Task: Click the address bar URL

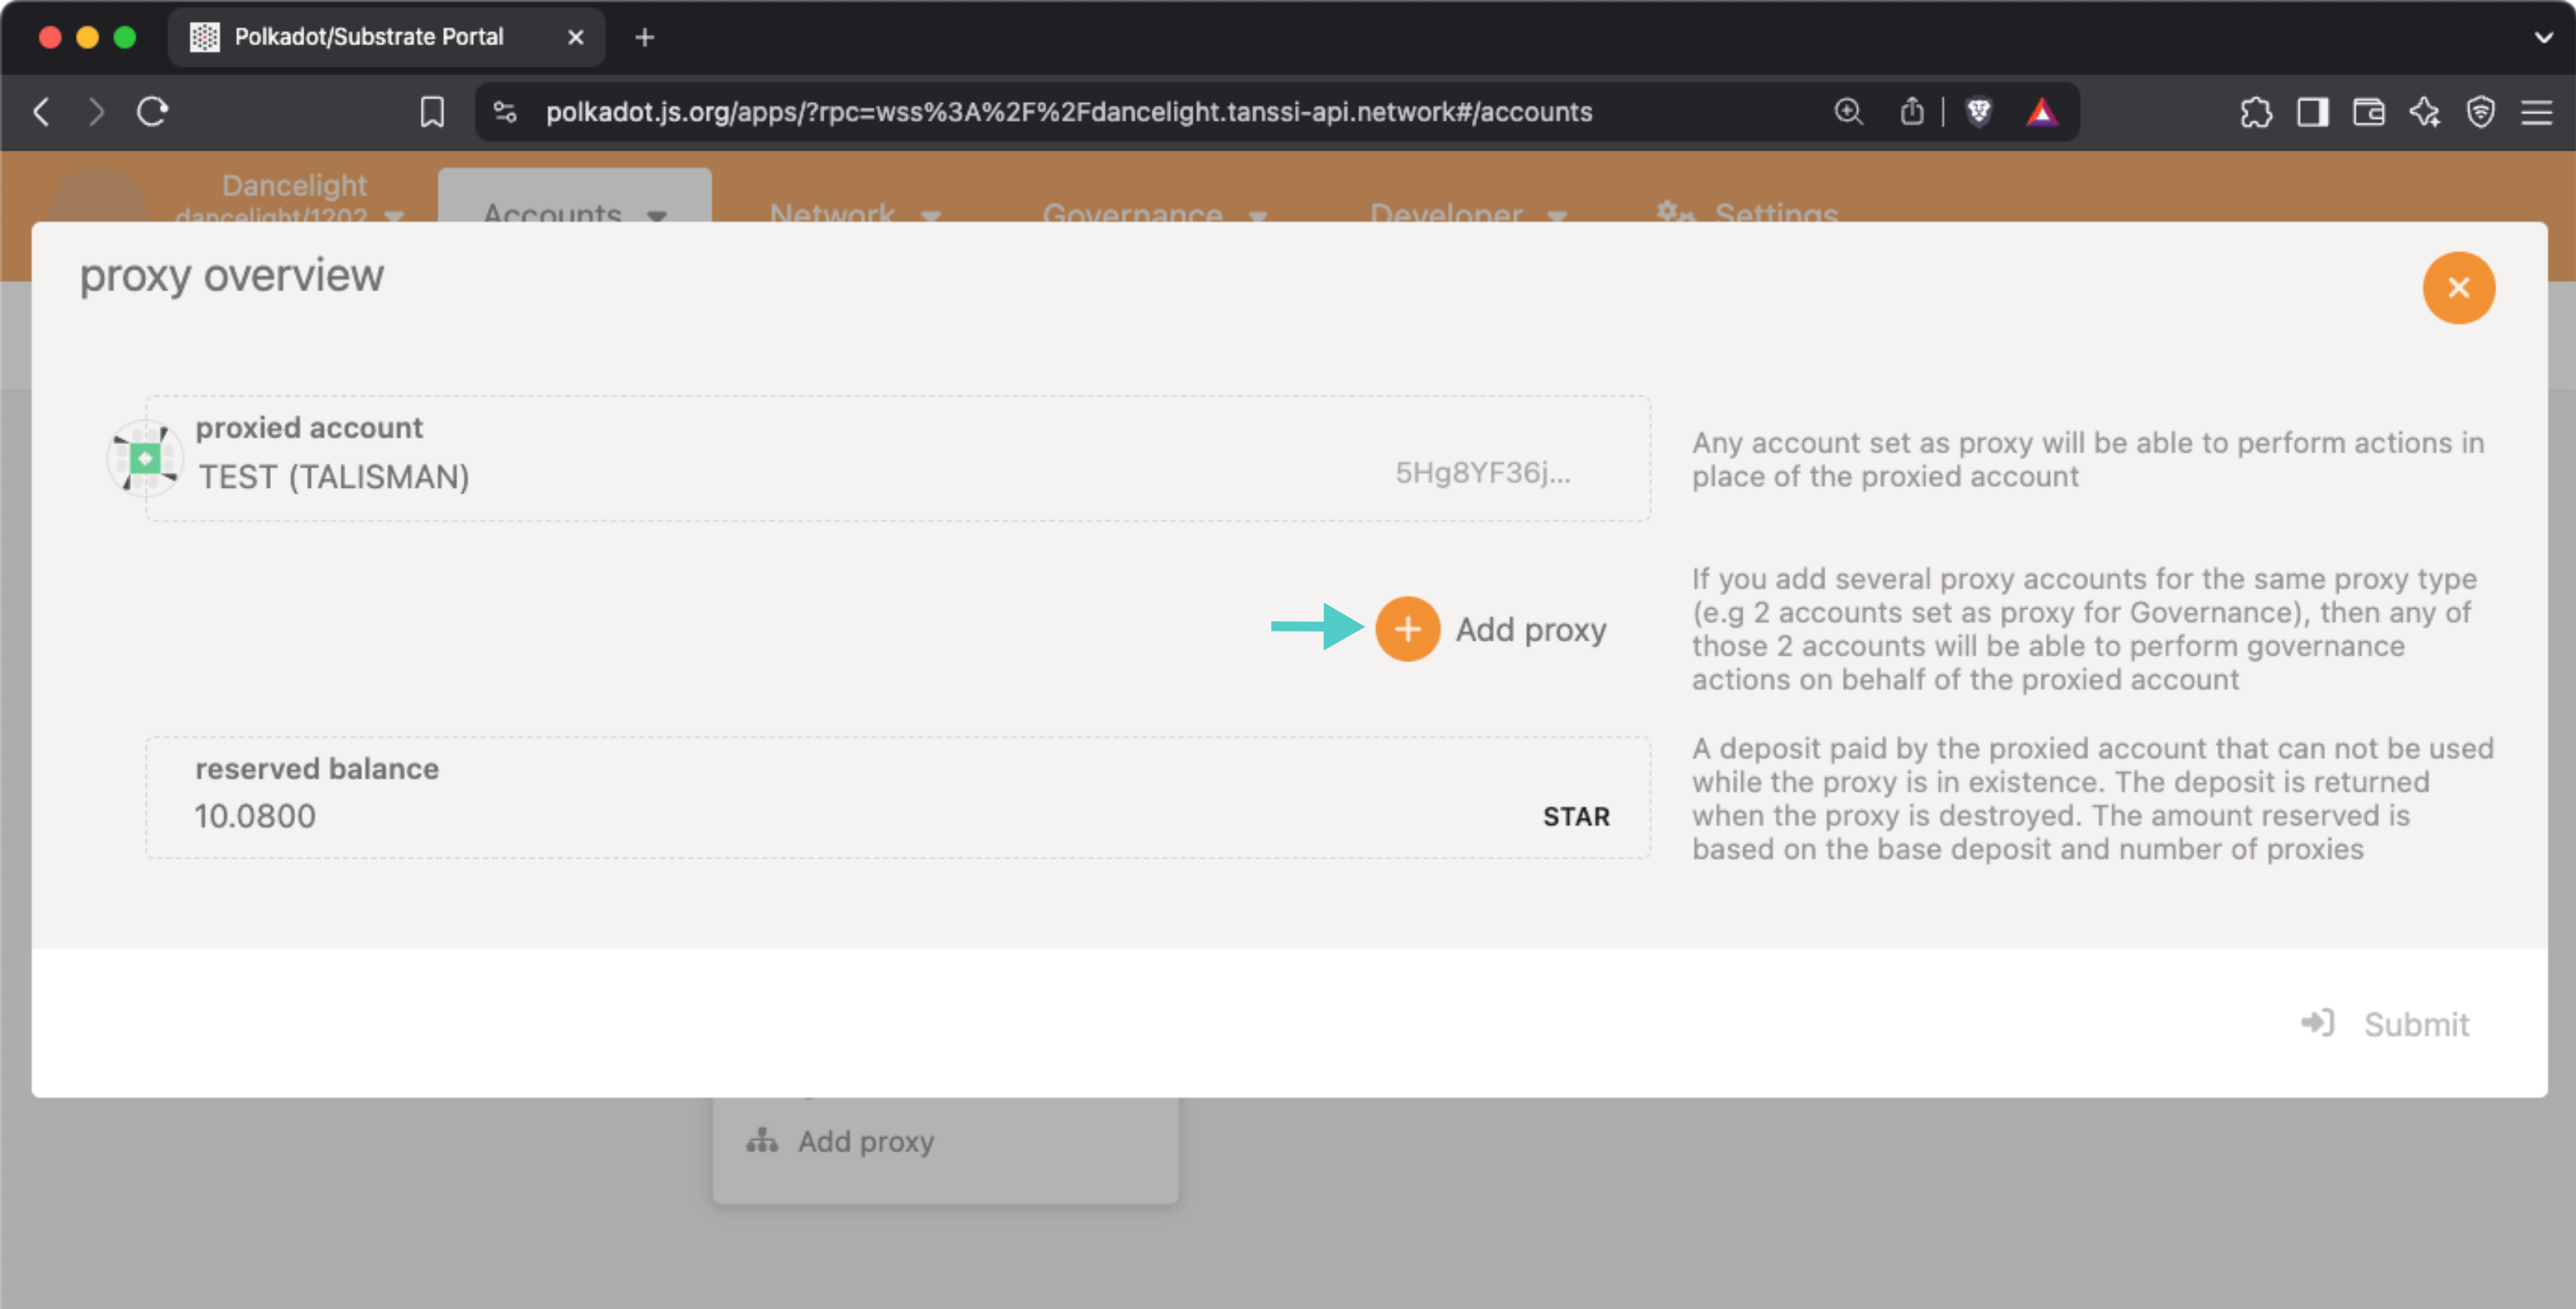Action: pyautogui.click(x=1068, y=112)
